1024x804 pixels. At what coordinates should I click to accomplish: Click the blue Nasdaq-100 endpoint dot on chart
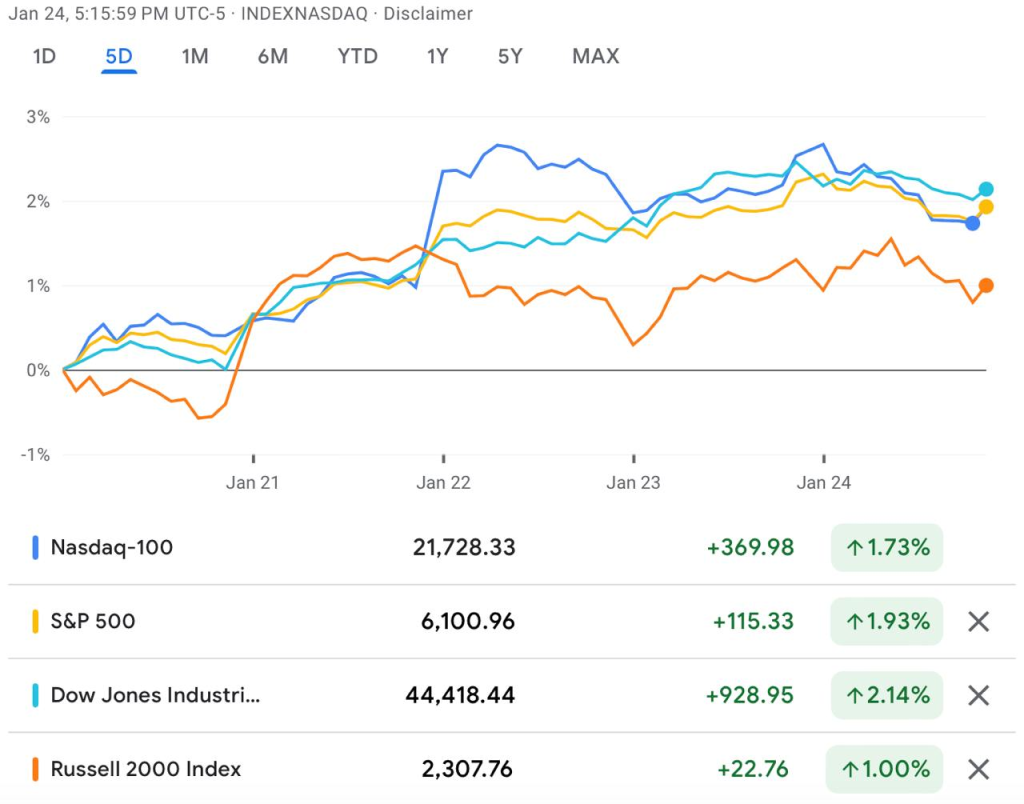click(972, 223)
